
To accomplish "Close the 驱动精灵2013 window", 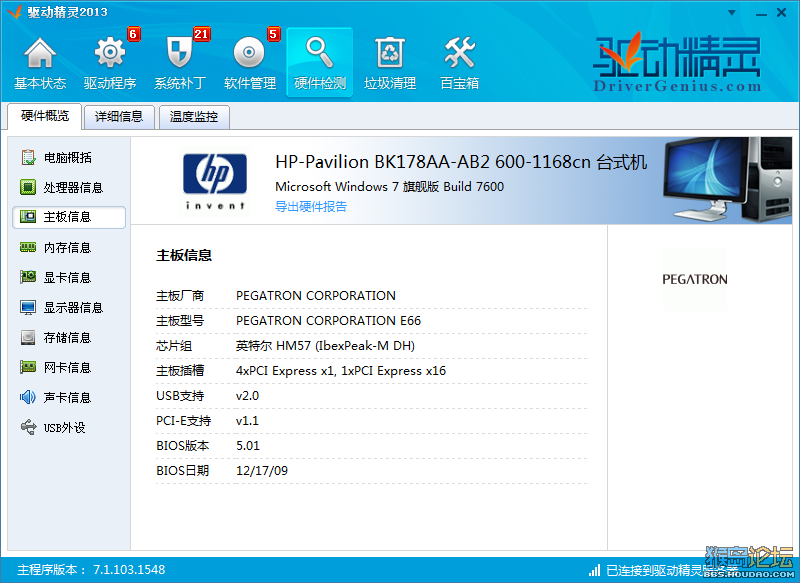I will pos(781,13).
